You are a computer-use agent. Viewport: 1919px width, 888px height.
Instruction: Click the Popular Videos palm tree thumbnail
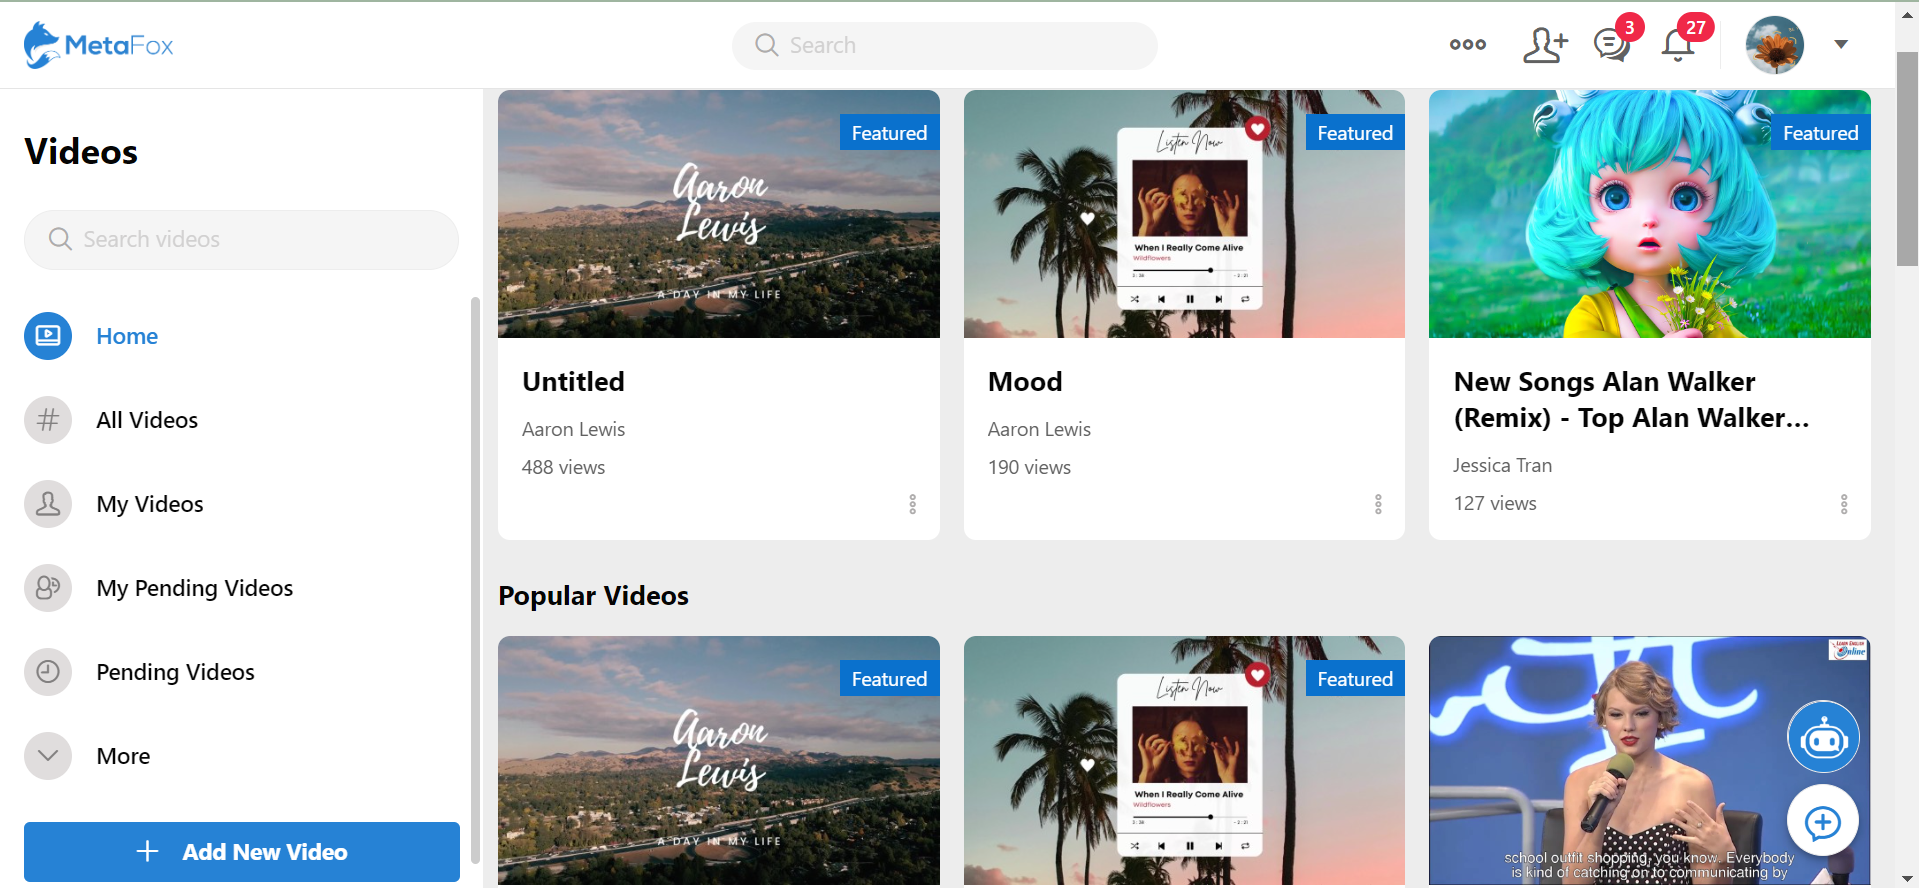click(x=1184, y=760)
